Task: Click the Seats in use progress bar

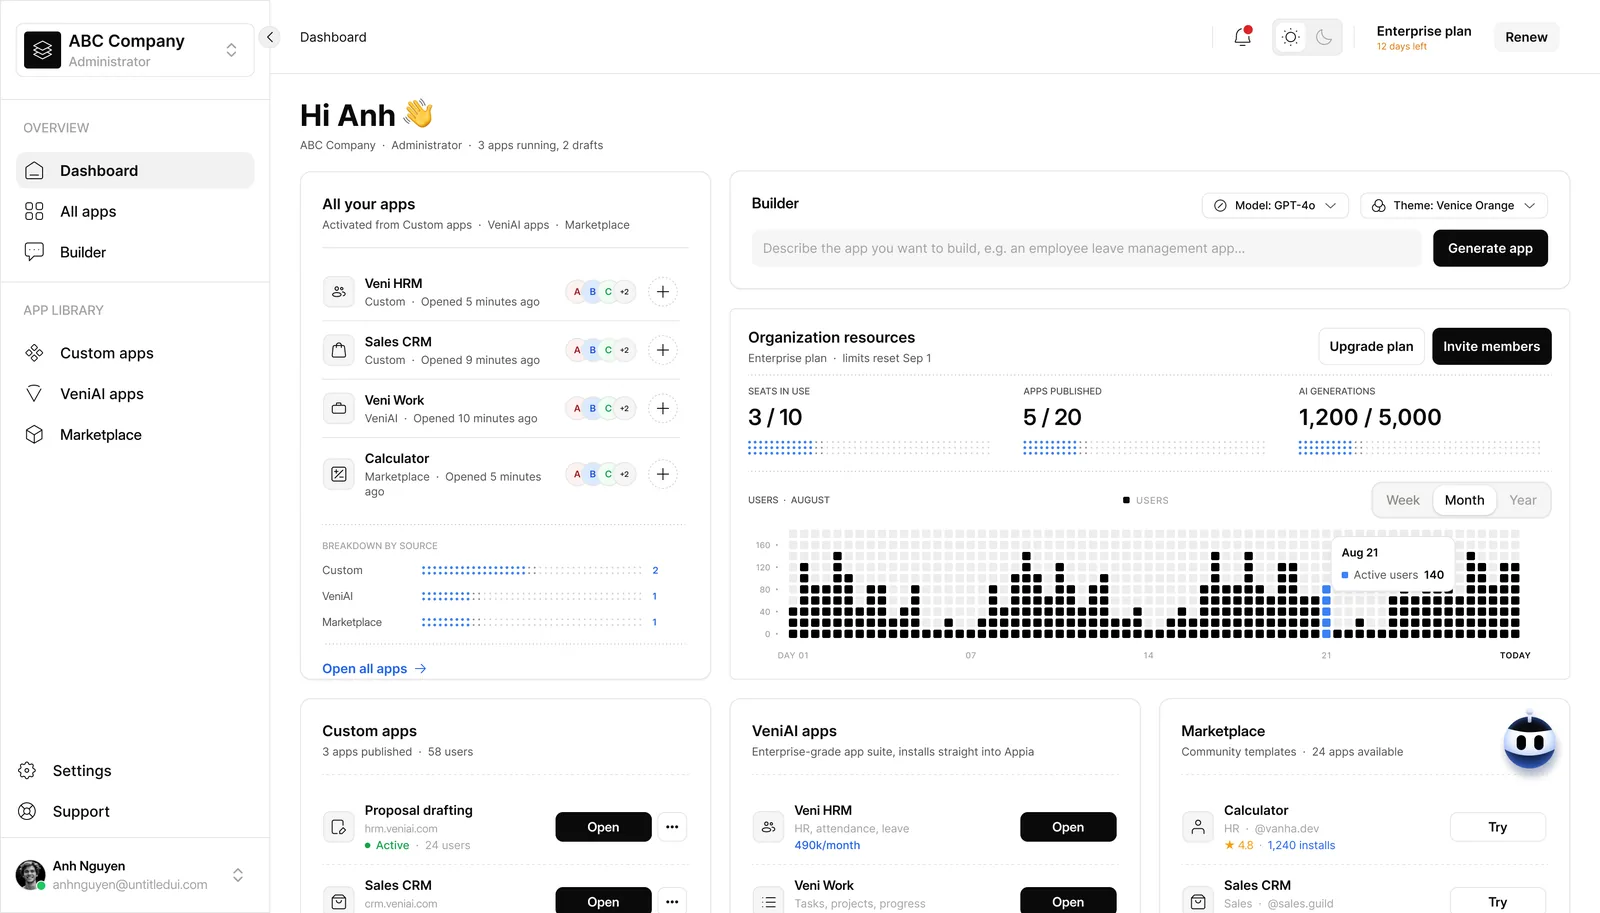Action: point(869,448)
